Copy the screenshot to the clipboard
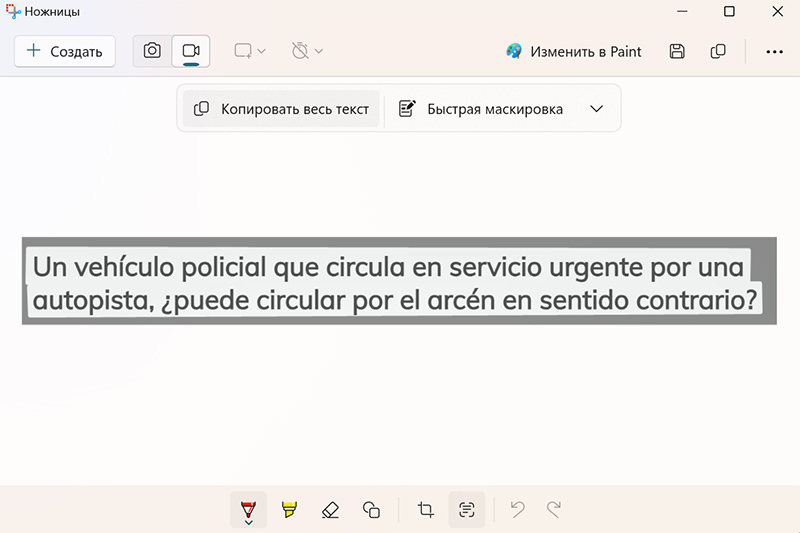This screenshot has width=800, height=533. click(718, 51)
